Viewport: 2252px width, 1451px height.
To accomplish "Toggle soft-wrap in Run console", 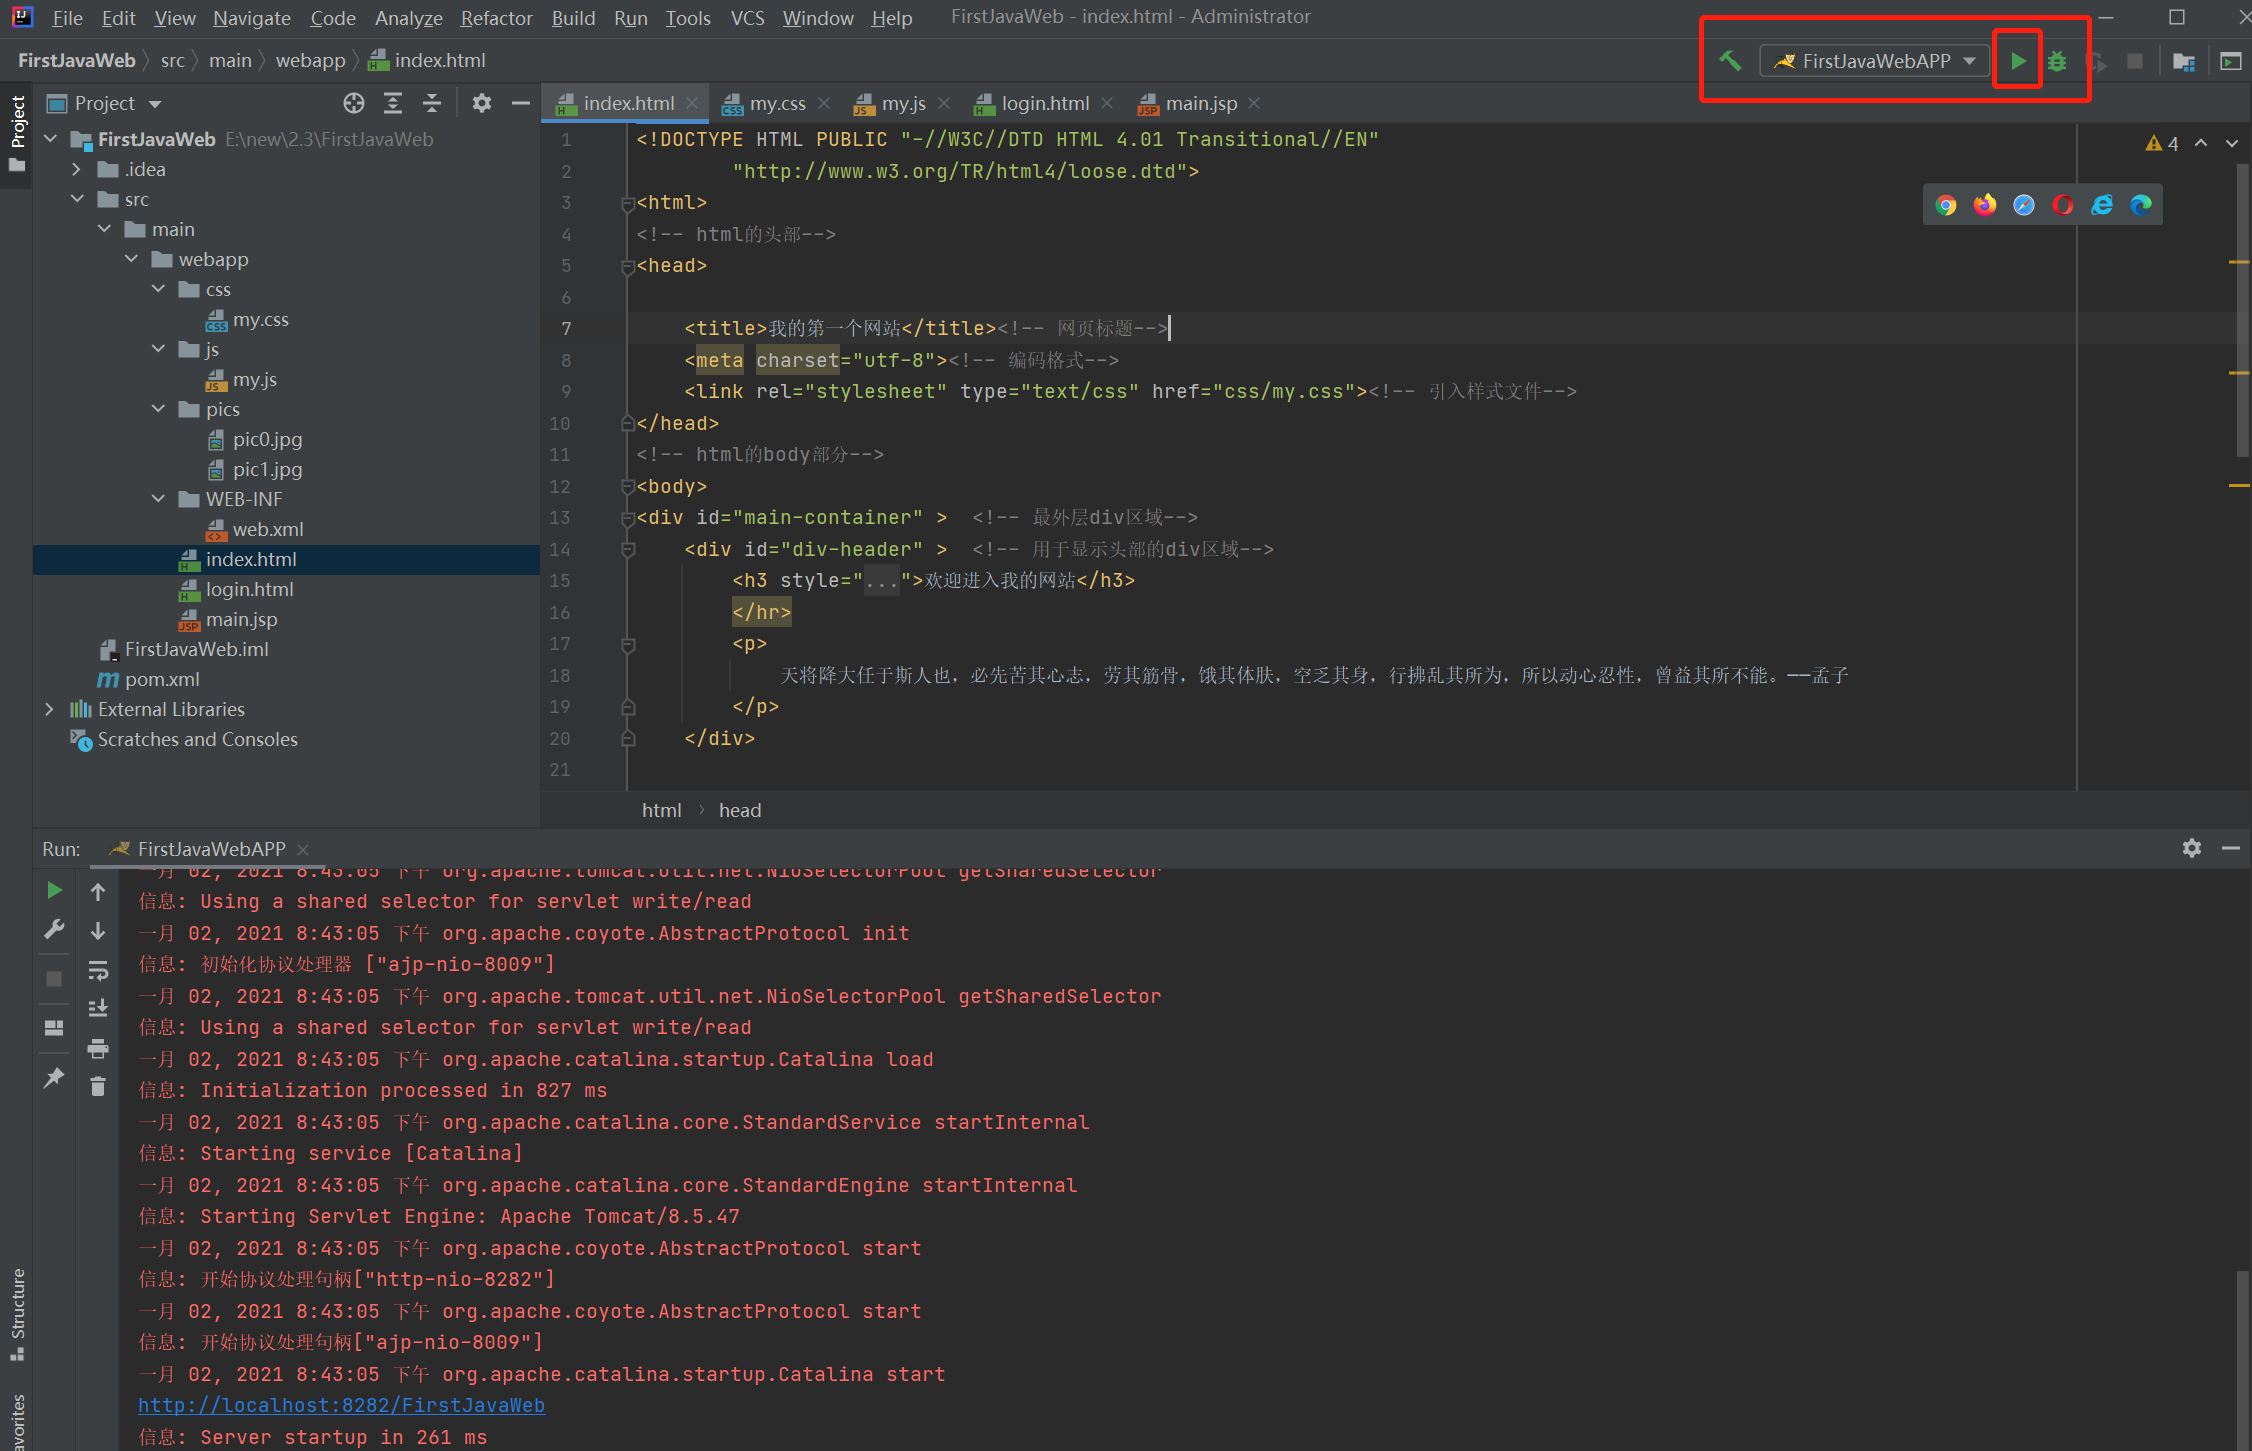I will (x=98, y=970).
